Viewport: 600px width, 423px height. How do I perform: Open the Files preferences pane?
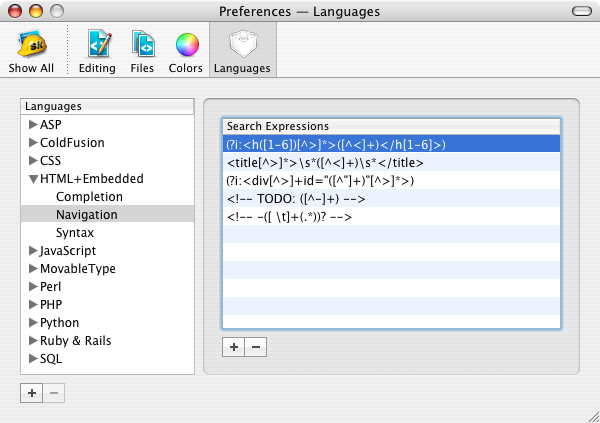coord(142,51)
